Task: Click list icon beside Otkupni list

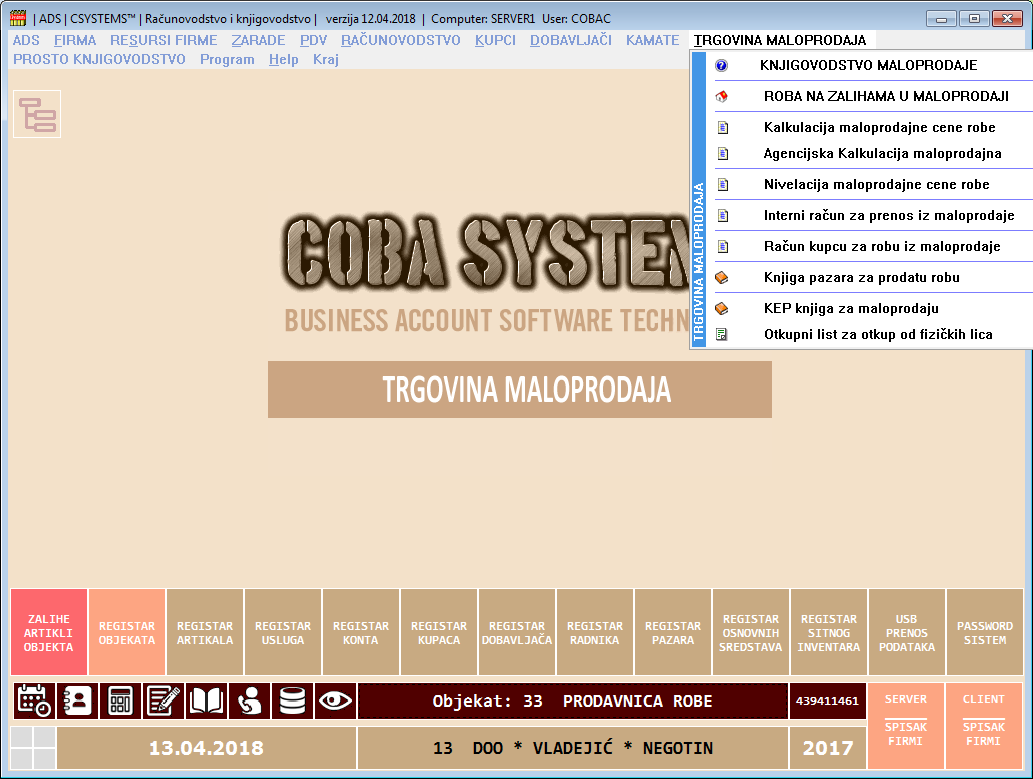Action: [721, 334]
